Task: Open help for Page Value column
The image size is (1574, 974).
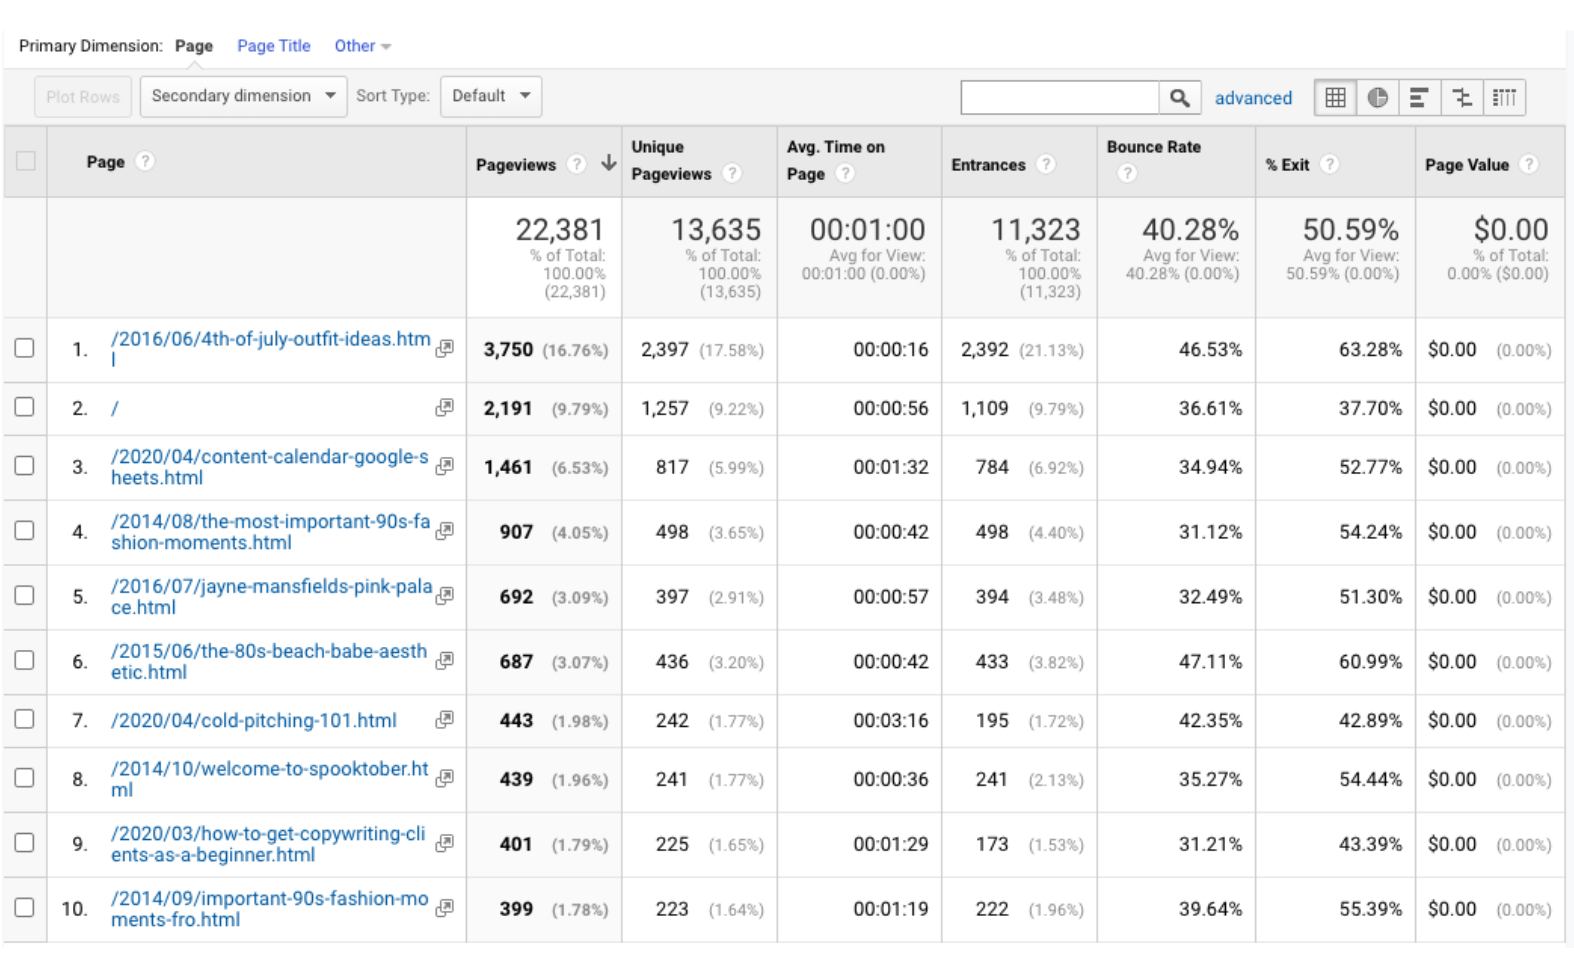Action: (x=1529, y=164)
